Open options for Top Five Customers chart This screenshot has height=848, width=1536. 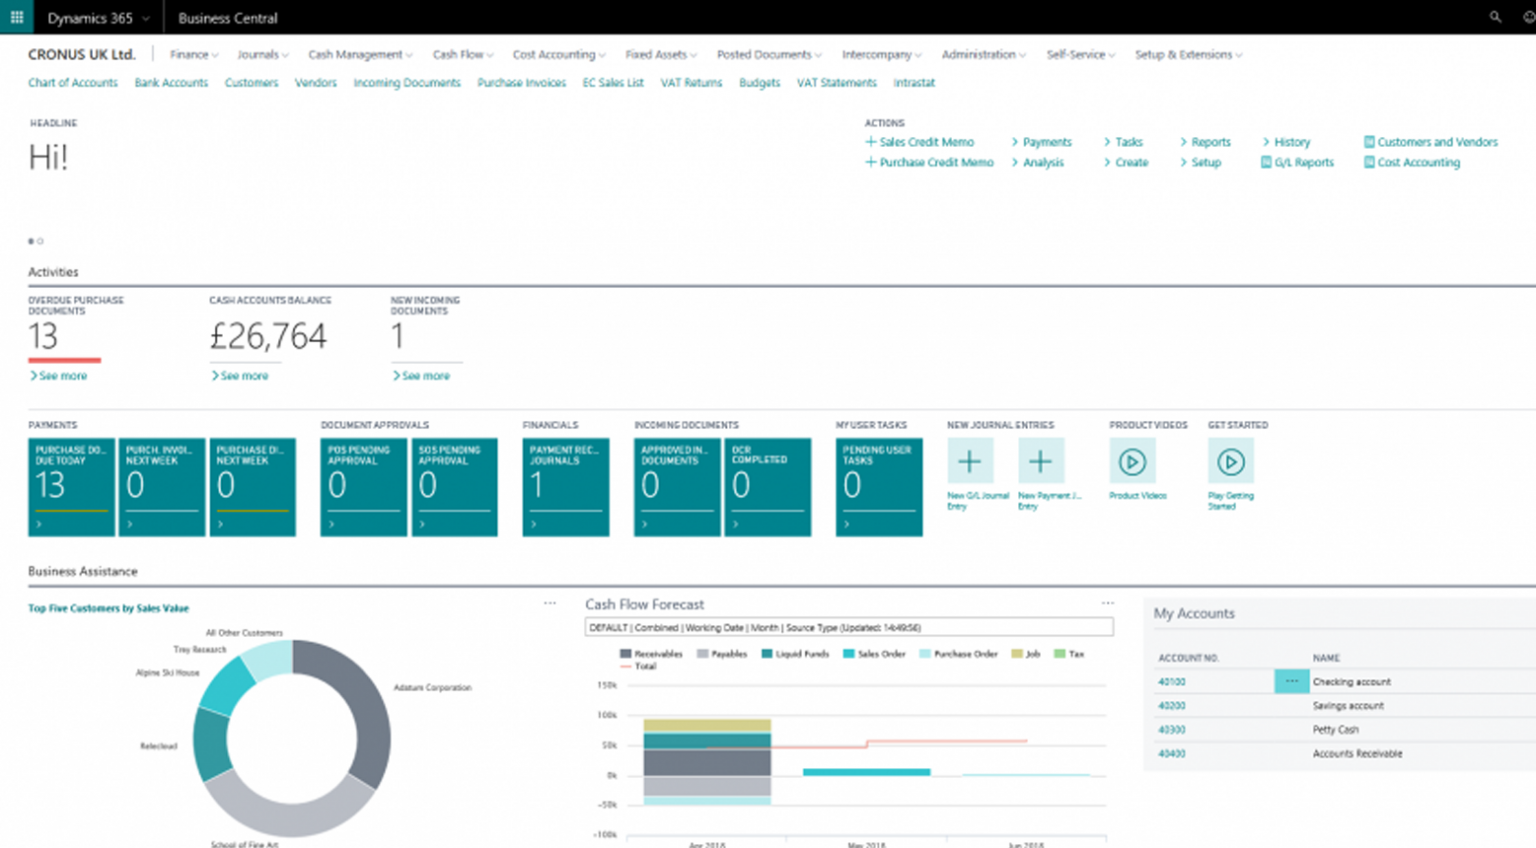(549, 603)
